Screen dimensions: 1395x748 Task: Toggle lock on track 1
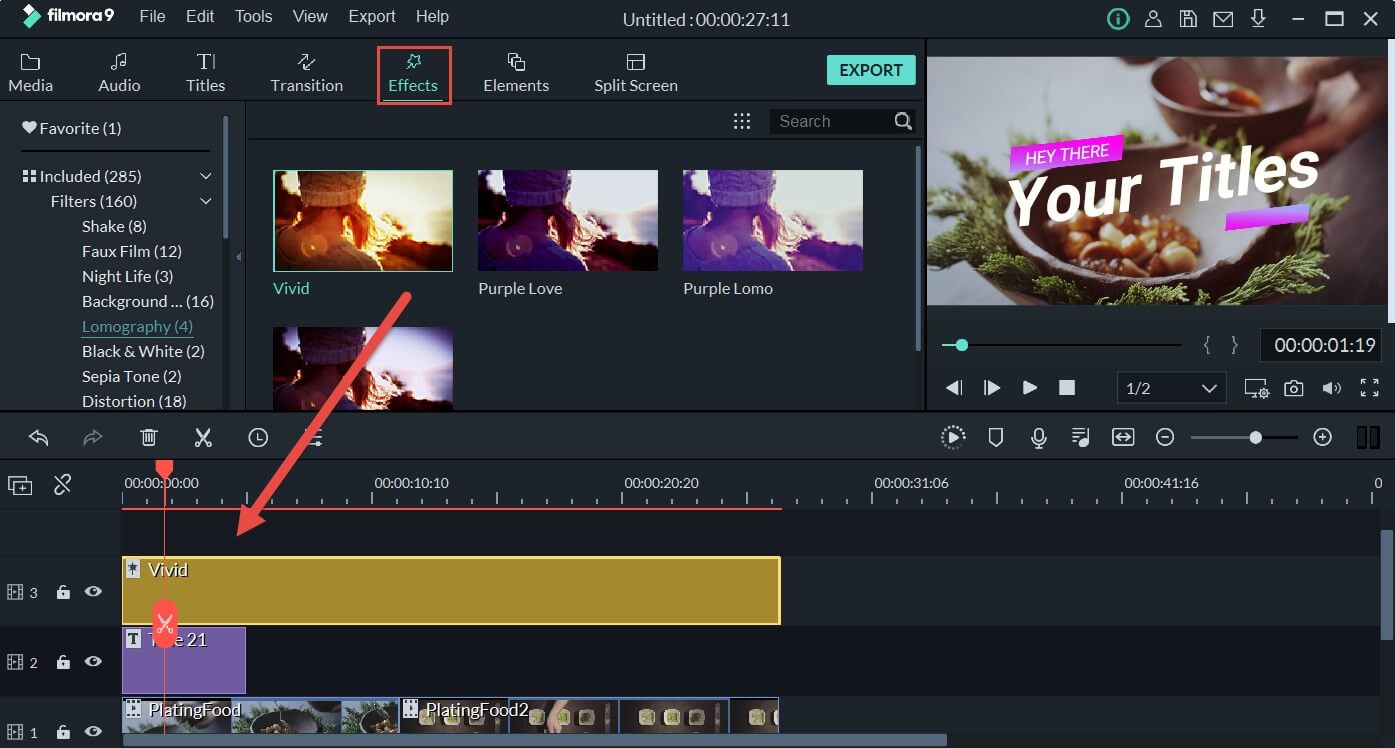pyautogui.click(x=63, y=732)
